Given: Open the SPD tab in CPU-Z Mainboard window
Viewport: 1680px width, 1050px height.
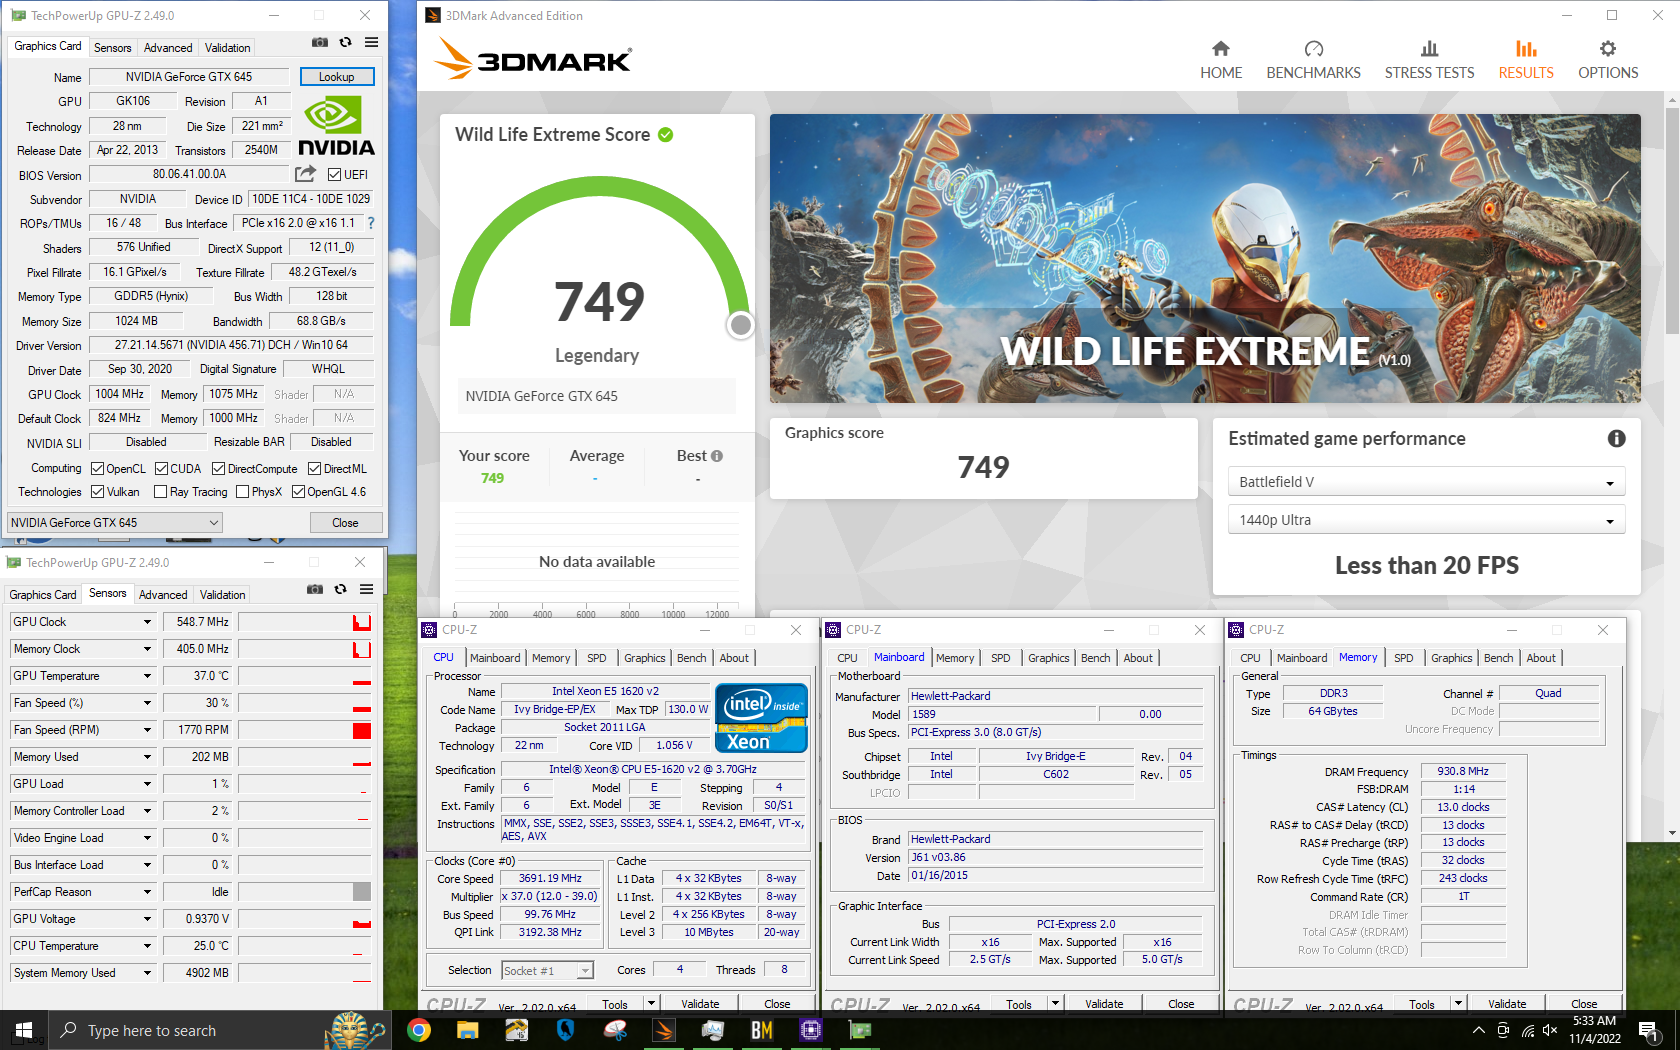Looking at the screenshot, I should 1000,657.
